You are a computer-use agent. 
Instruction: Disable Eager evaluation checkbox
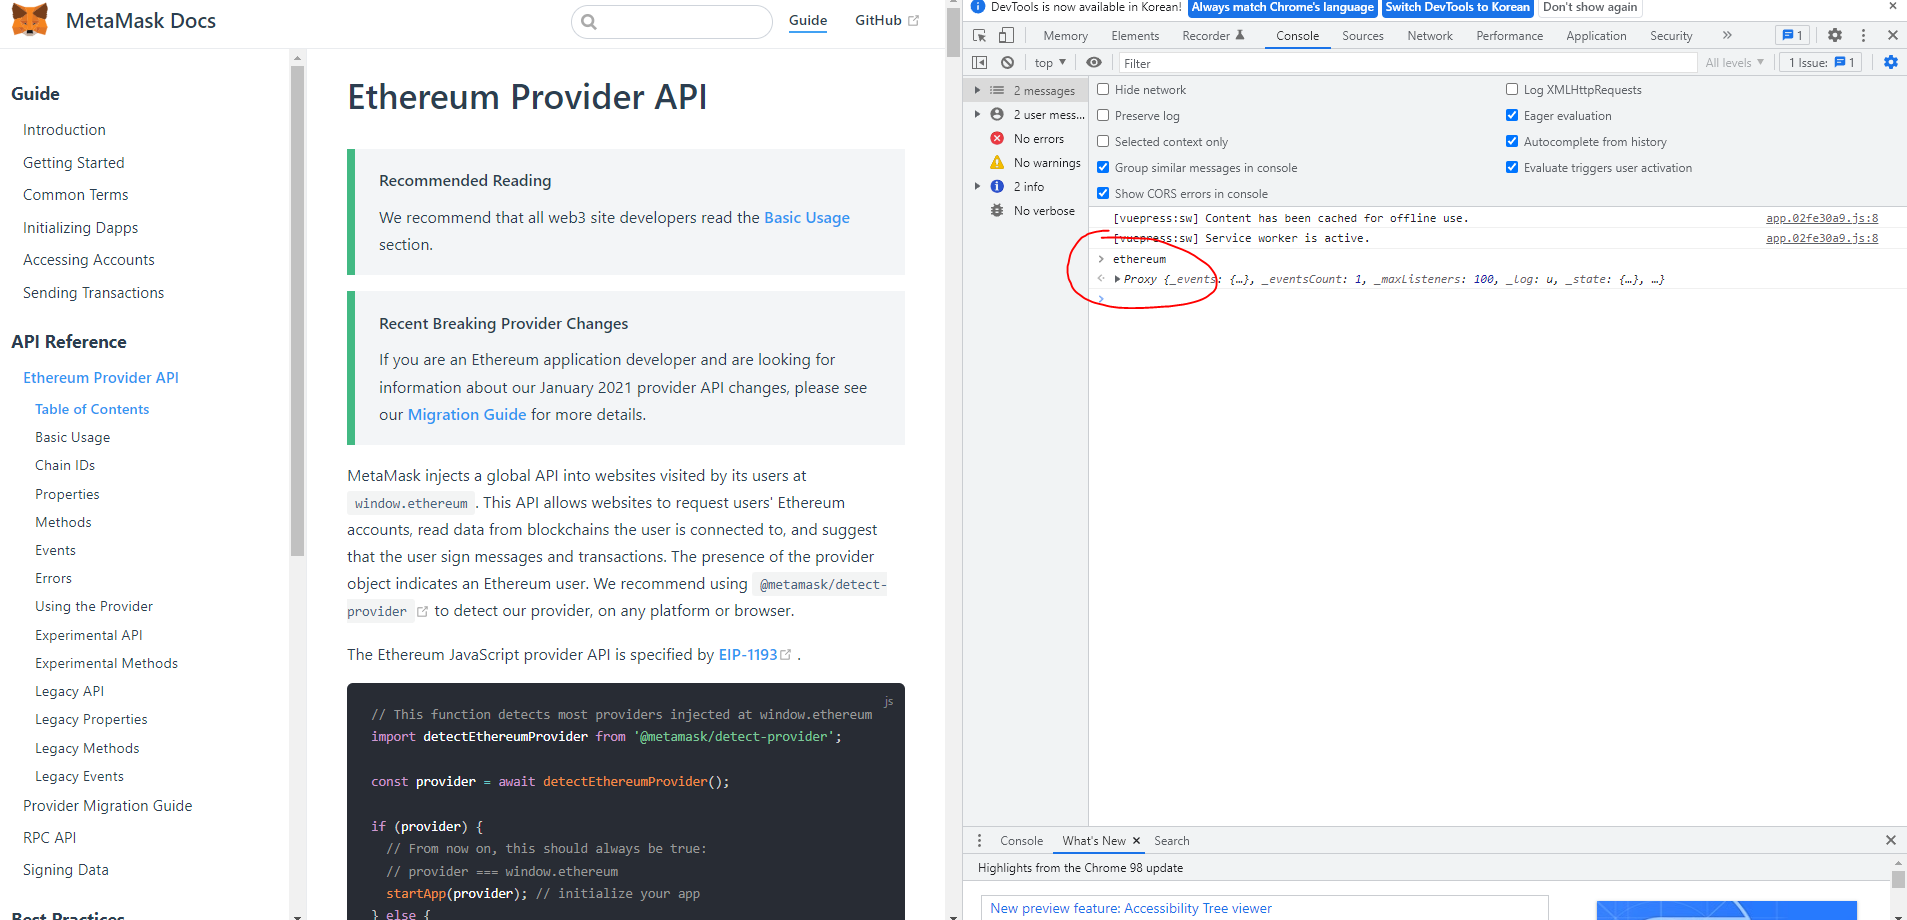coord(1512,115)
